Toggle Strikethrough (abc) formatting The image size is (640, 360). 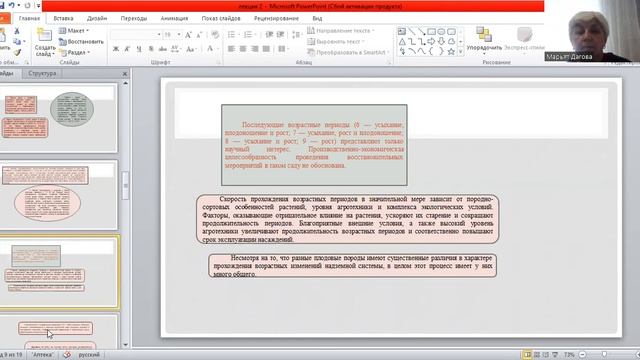pyautogui.click(x=162, y=49)
